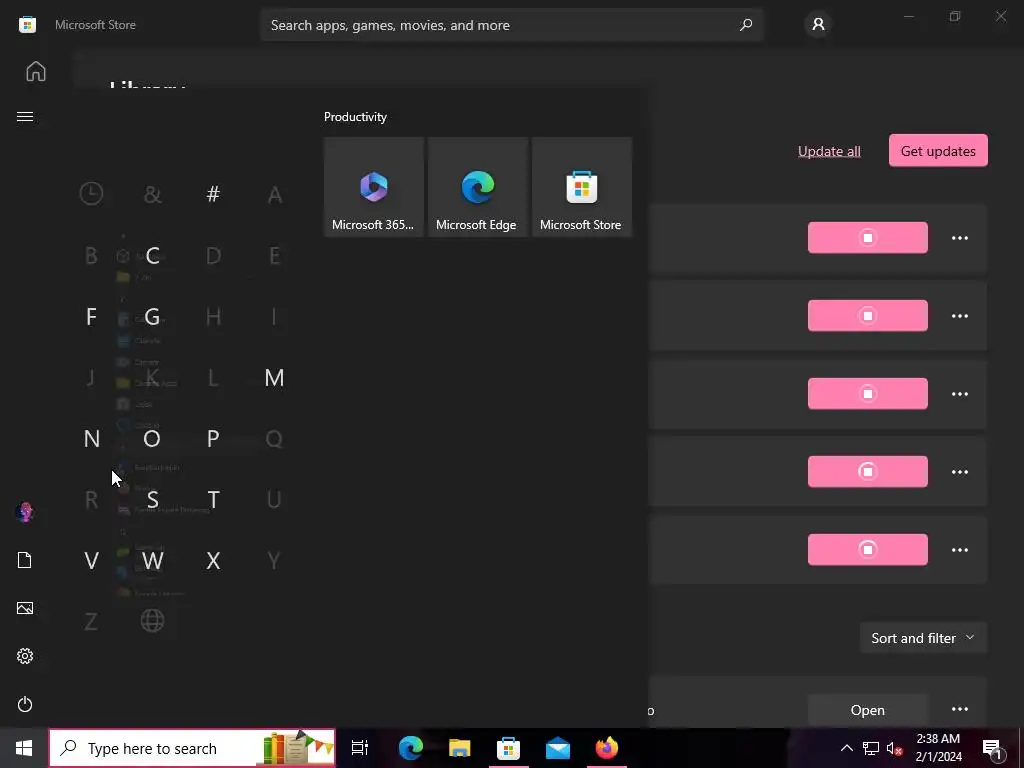The image size is (1024, 768).
Task: Open the Mail app from the taskbar
Action: (558, 748)
